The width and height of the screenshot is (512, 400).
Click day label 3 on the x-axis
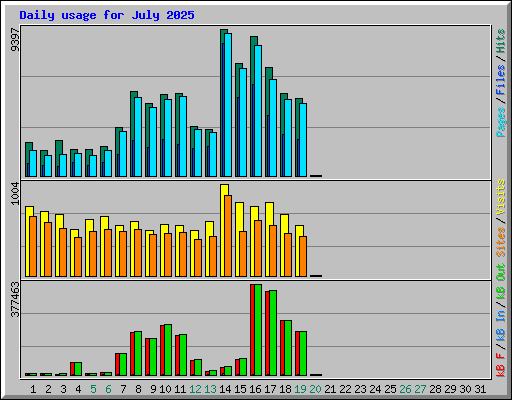pyautogui.click(x=63, y=389)
